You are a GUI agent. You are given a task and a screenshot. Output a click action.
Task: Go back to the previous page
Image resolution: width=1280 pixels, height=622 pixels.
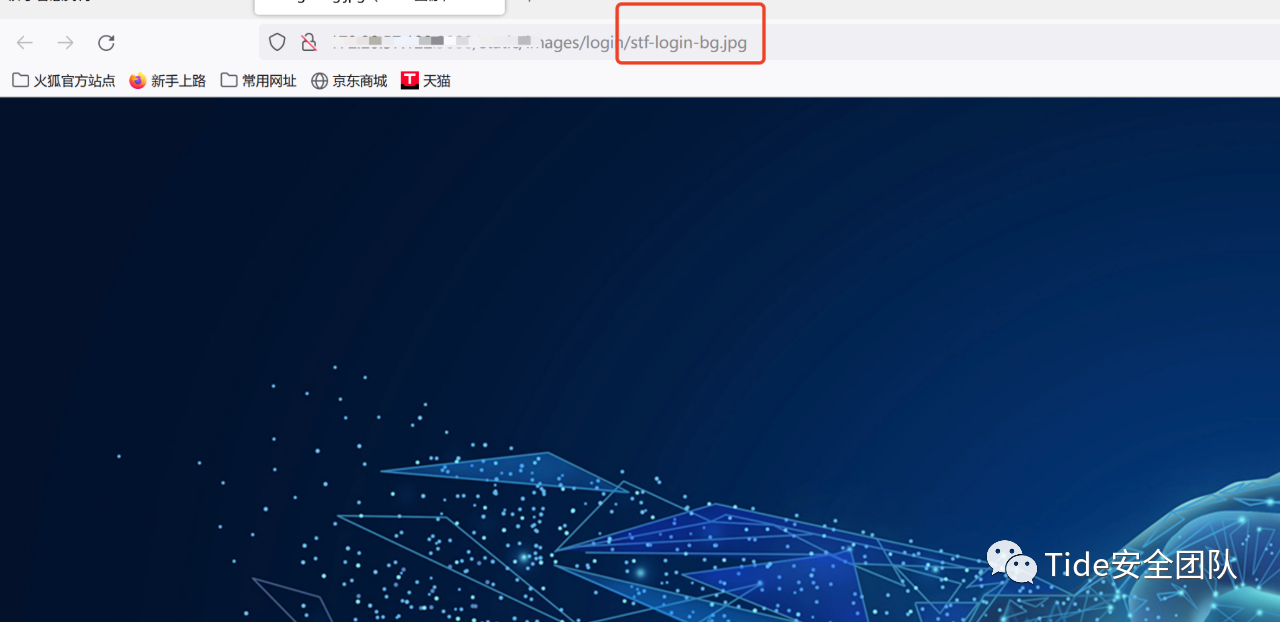tap(25, 43)
